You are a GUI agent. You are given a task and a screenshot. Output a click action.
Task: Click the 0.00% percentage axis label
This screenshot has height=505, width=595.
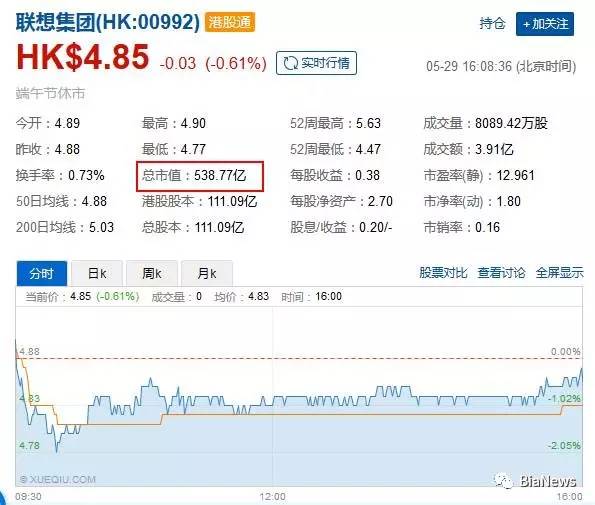click(566, 351)
